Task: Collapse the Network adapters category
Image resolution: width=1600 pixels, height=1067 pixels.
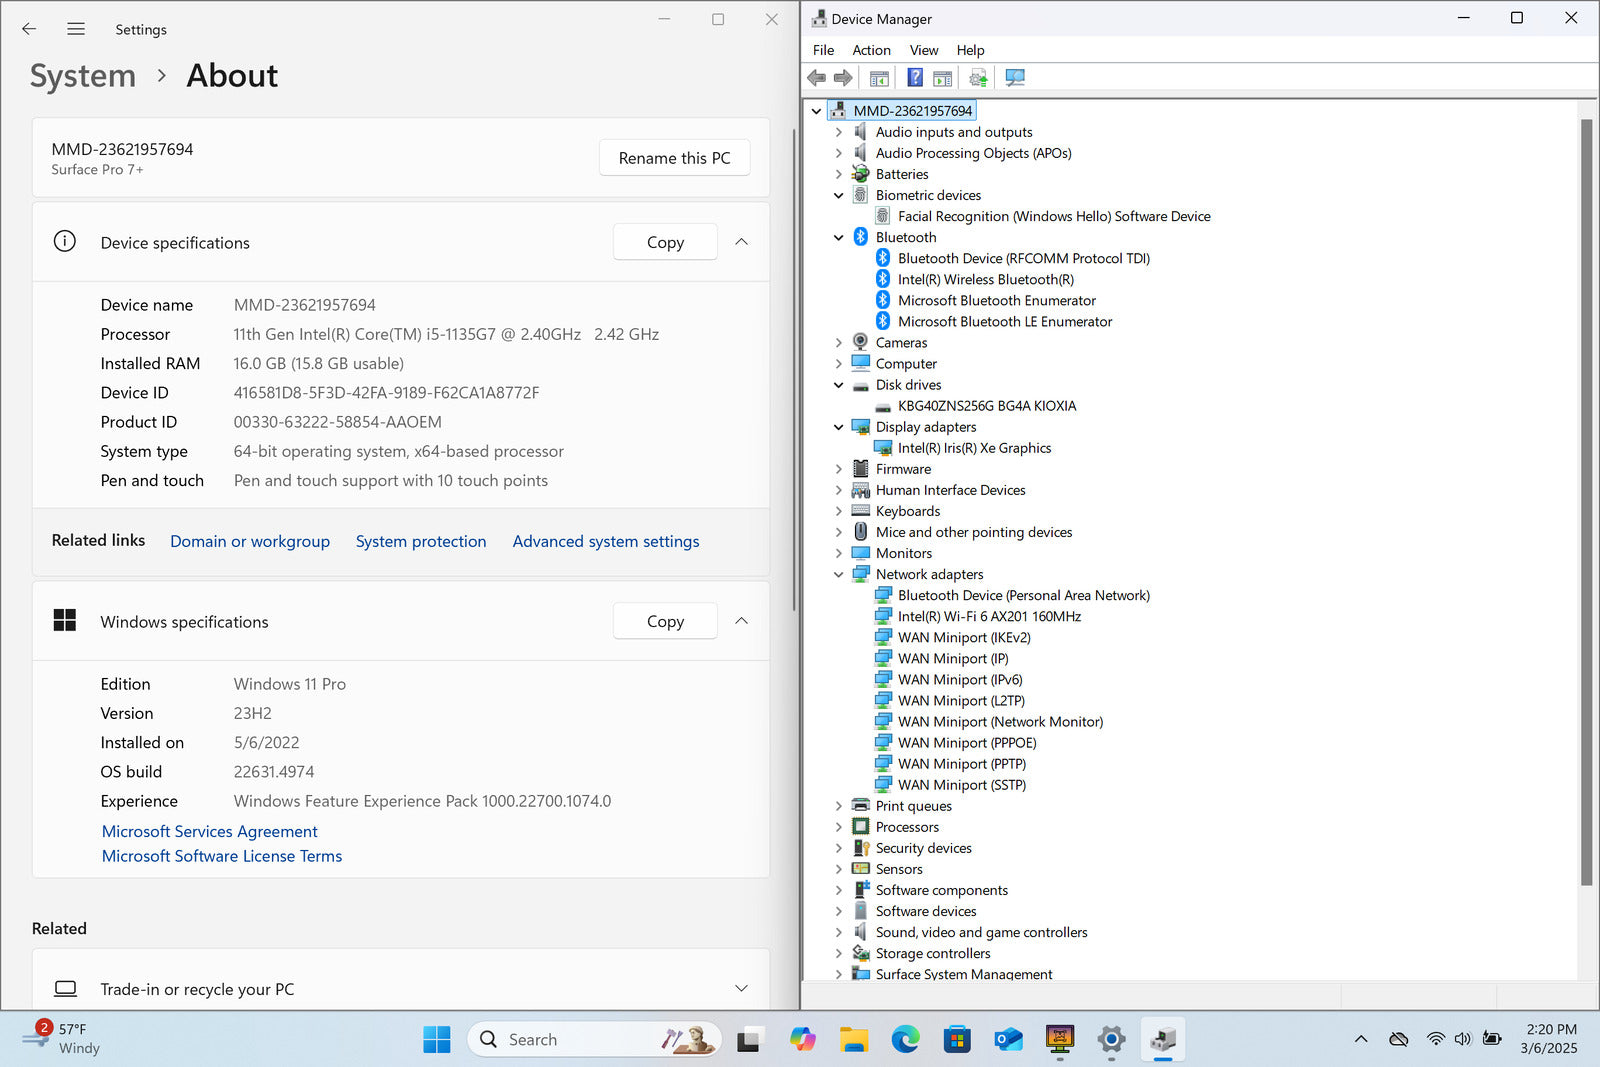Action: point(838,574)
